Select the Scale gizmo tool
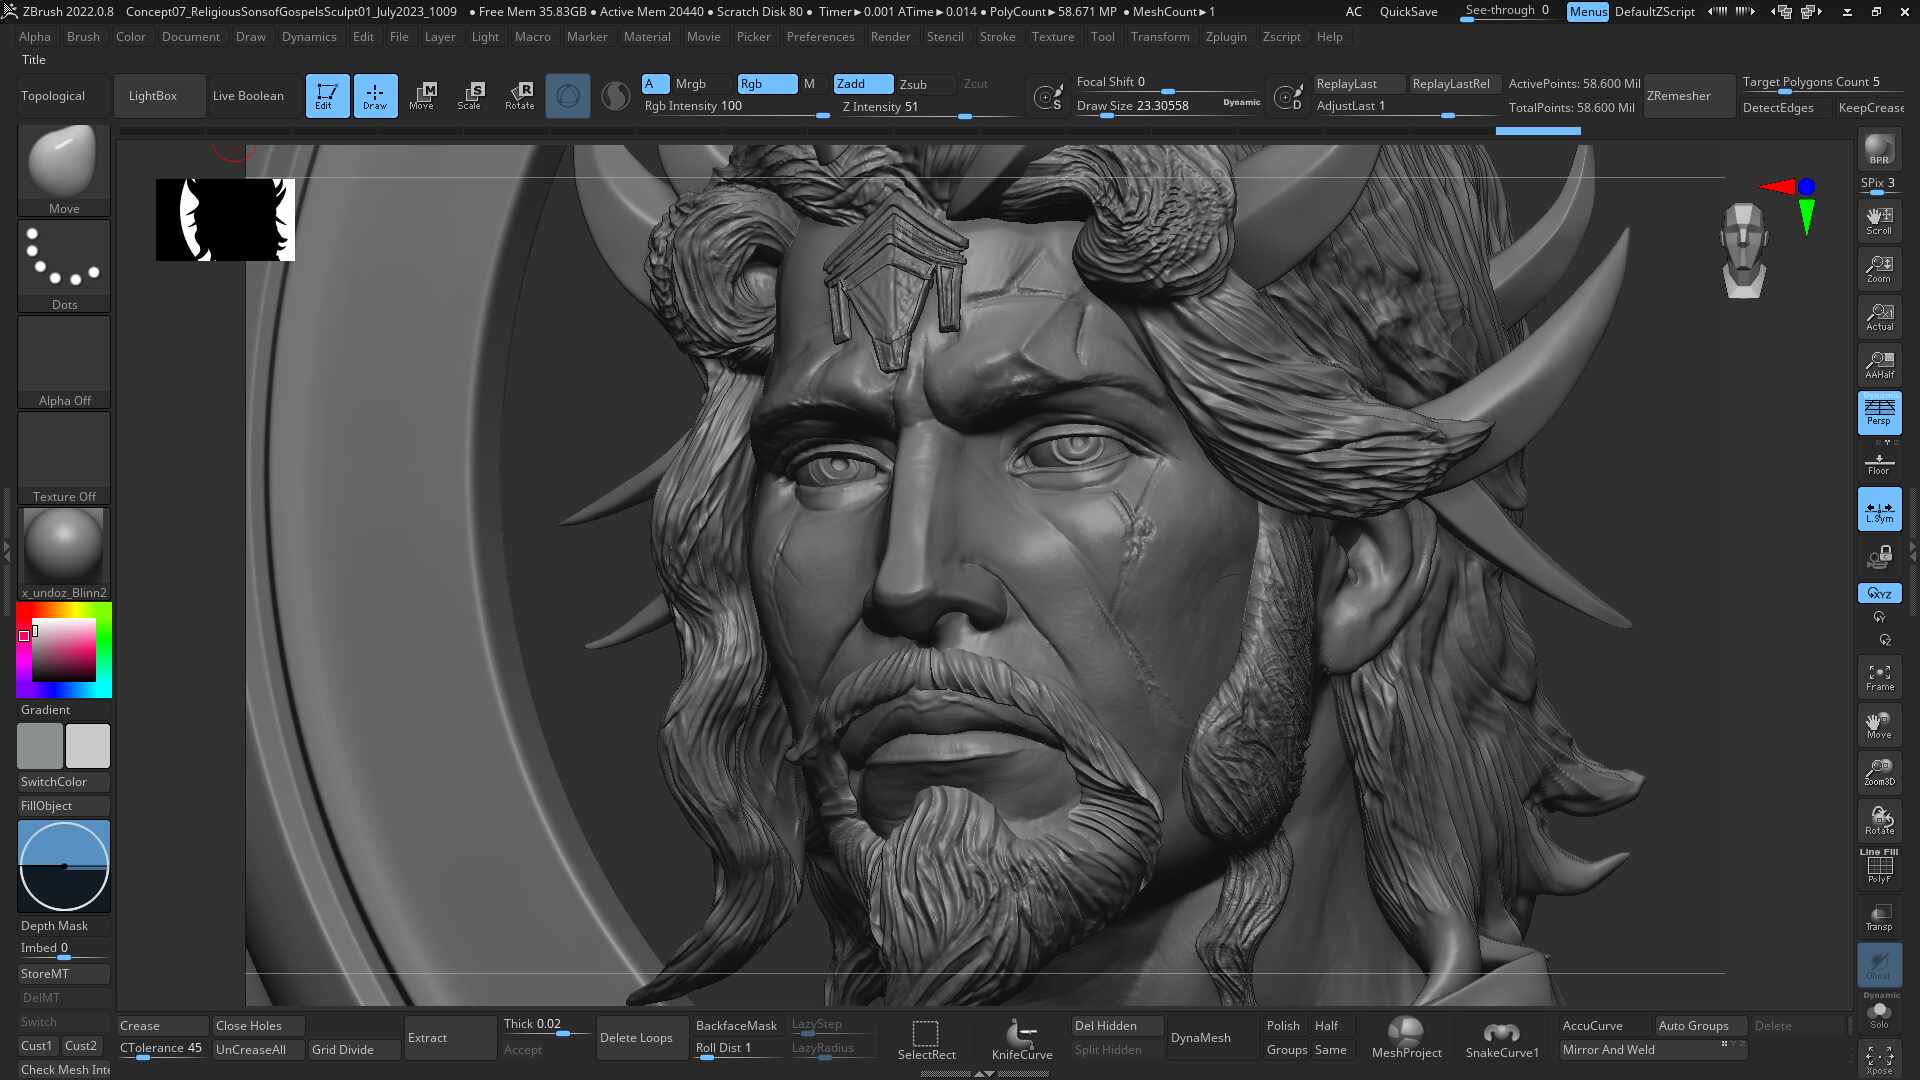1920x1080 pixels. pyautogui.click(x=469, y=96)
